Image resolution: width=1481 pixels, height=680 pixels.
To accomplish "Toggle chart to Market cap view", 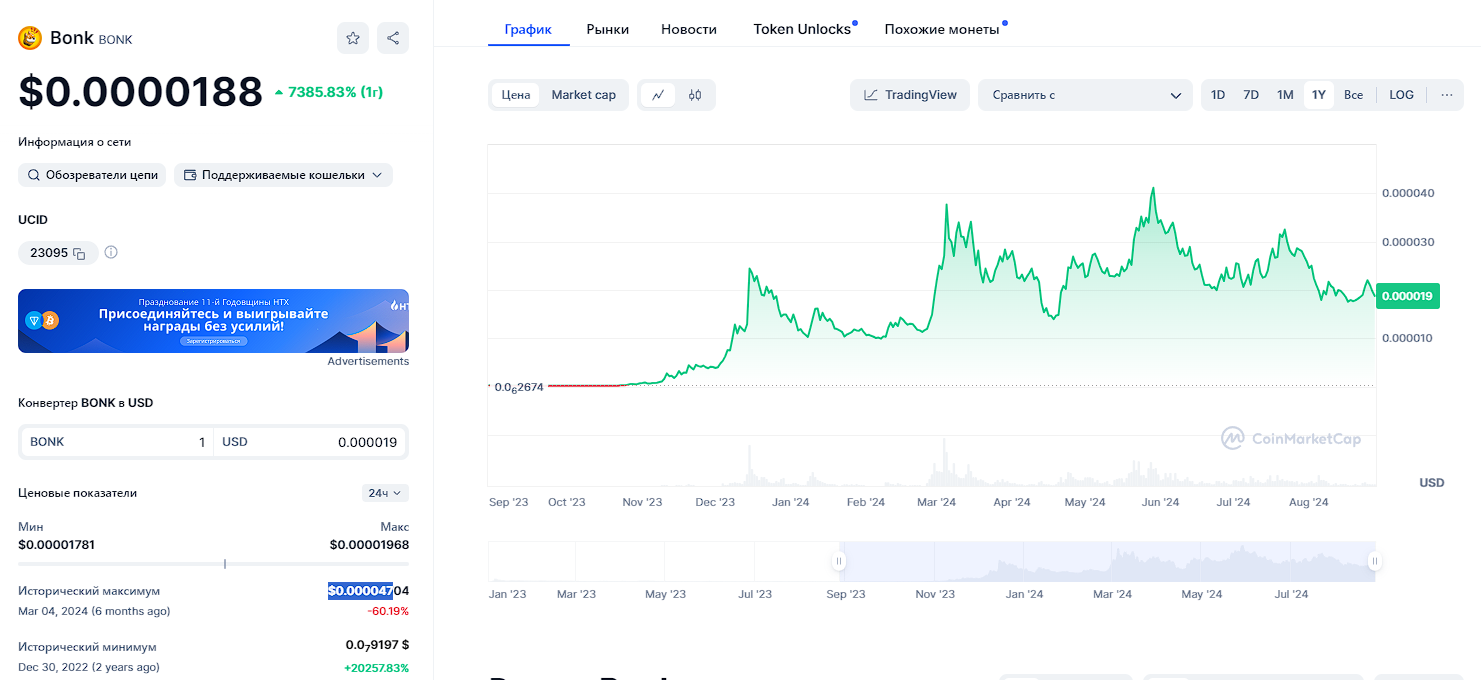I will (583, 95).
